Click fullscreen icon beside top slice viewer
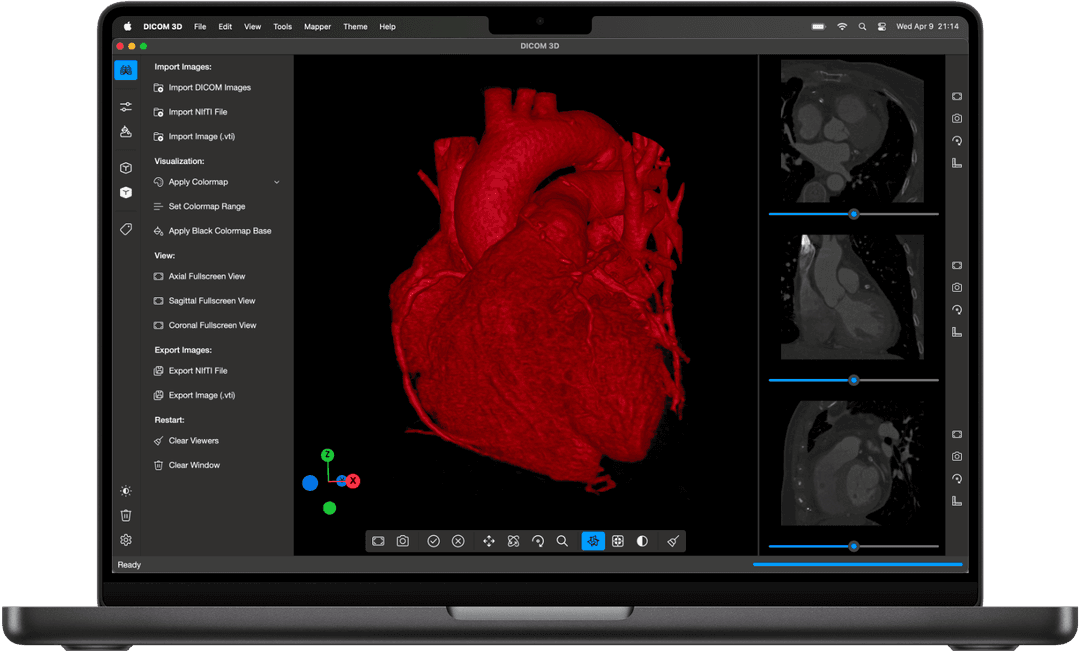This screenshot has width=1080, height=653. tap(957, 96)
